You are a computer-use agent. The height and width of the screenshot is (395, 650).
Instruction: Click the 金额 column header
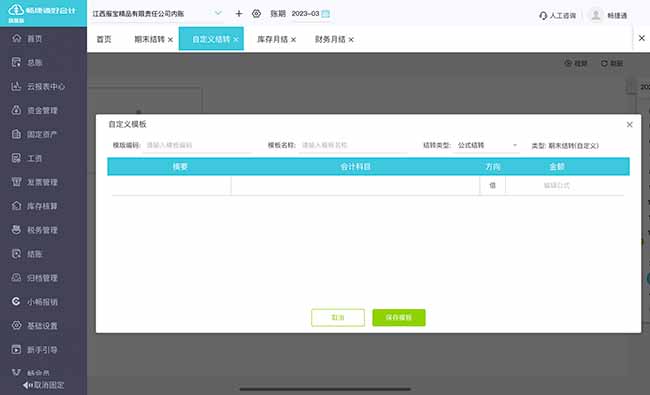click(557, 167)
